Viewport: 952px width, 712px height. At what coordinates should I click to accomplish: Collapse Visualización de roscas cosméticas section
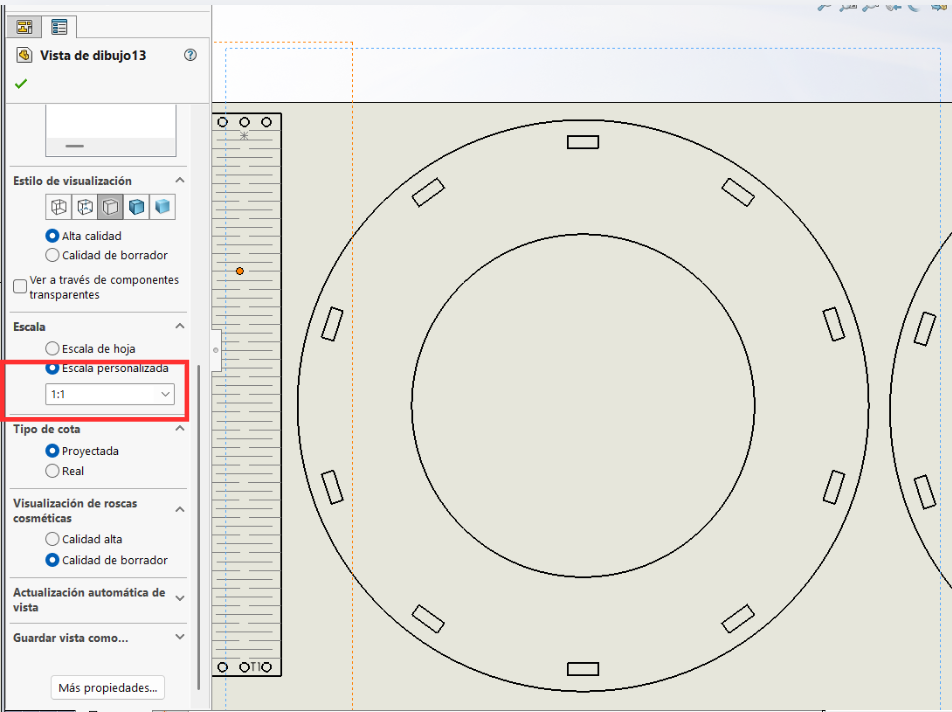coord(180,509)
